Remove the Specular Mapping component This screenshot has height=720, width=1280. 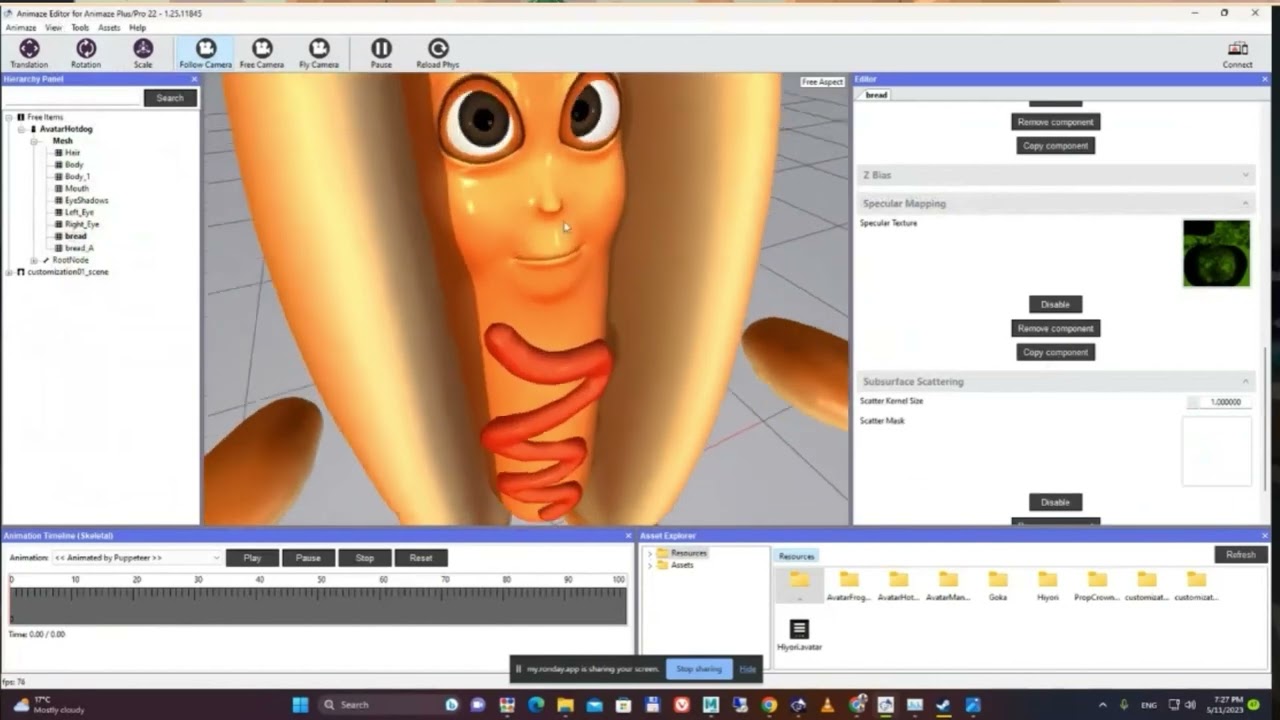tap(1055, 328)
